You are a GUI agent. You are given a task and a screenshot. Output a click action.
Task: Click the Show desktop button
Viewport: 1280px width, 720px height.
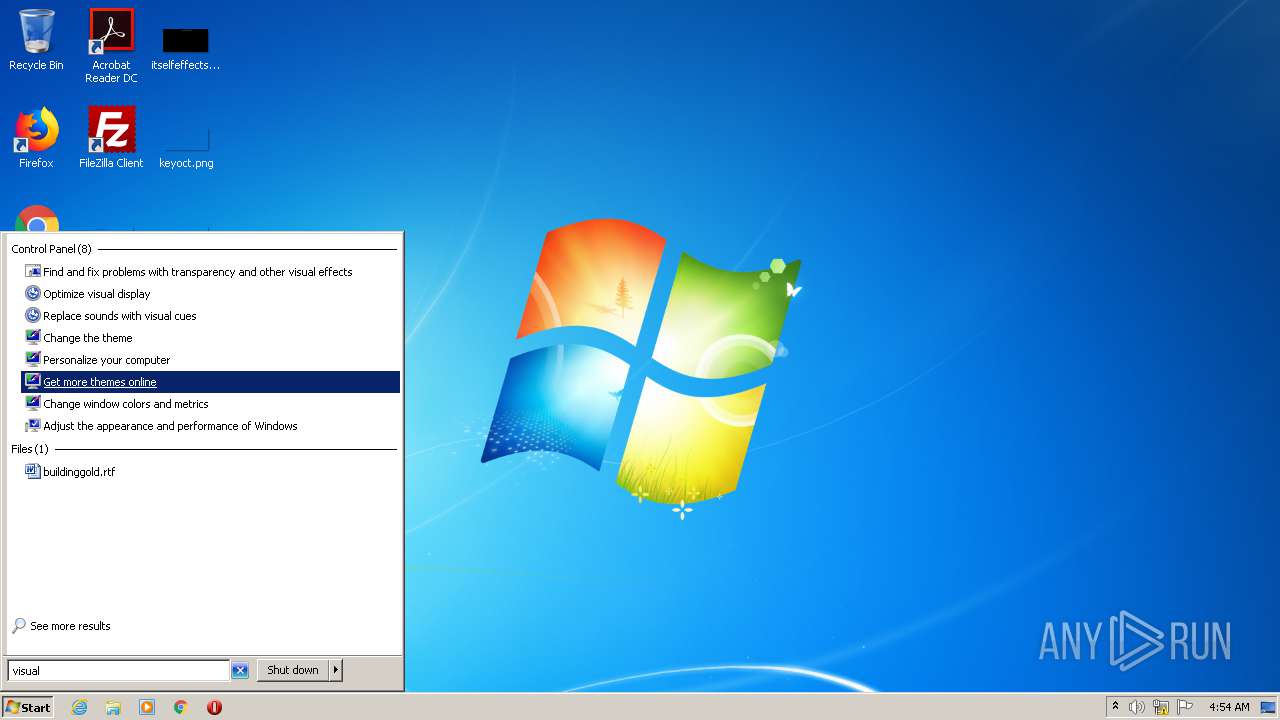[x=1268, y=707]
